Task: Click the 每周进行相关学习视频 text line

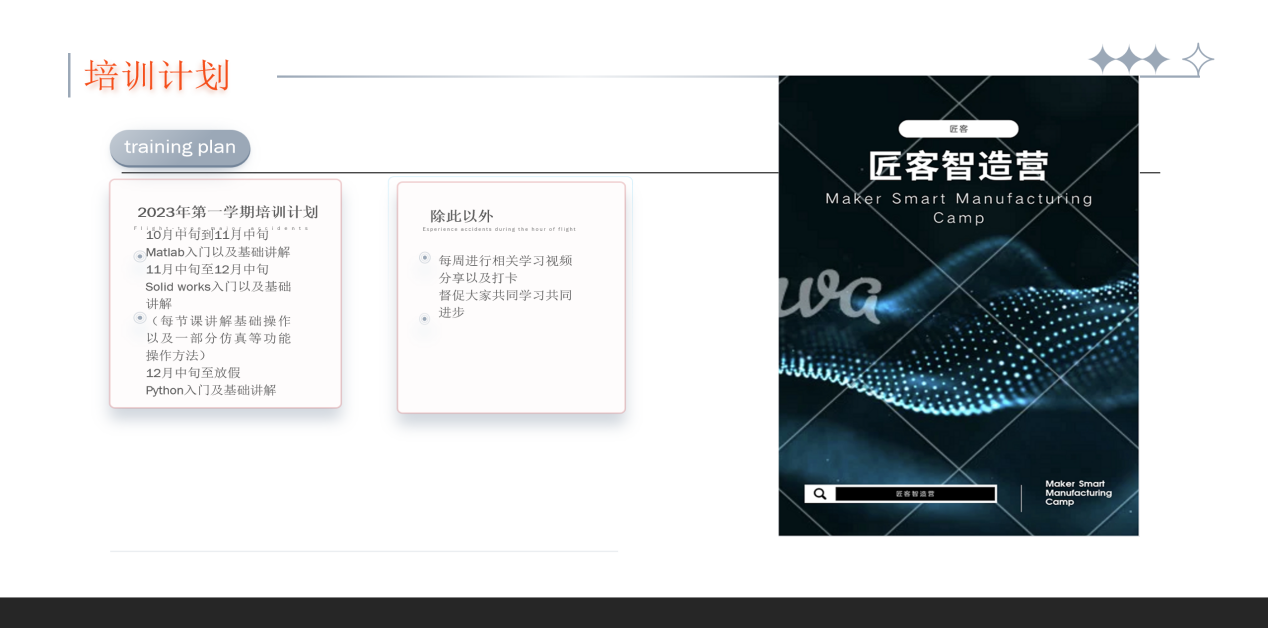Action: click(x=505, y=261)
